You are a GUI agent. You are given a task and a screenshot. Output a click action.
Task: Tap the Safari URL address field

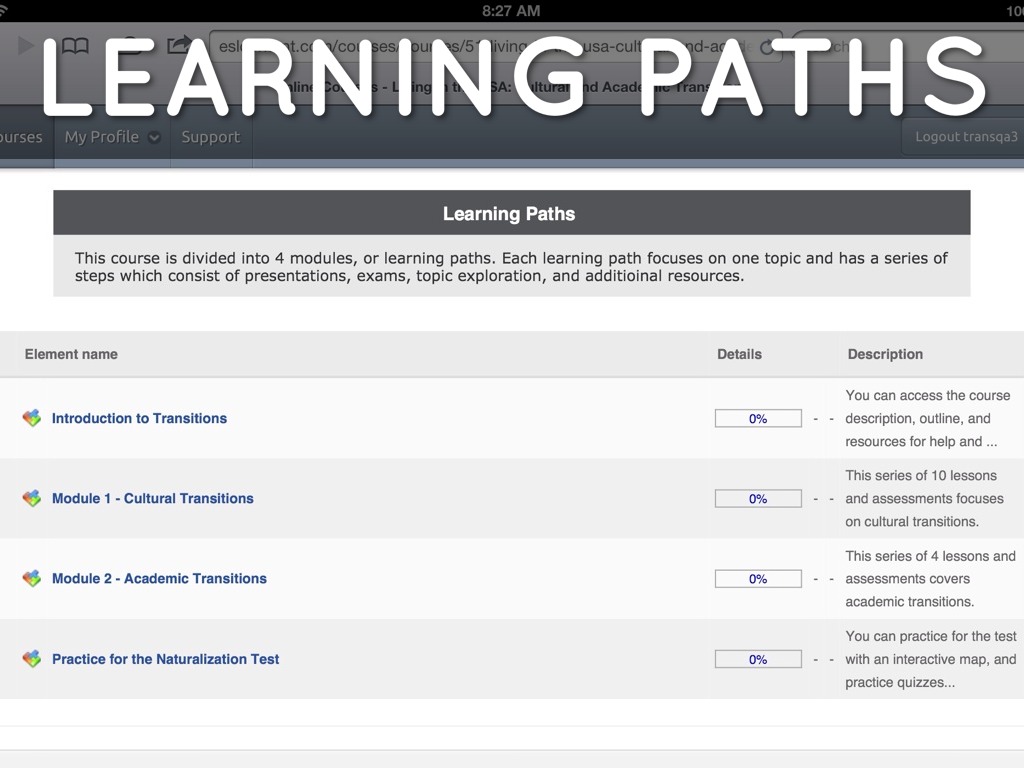click(480, 46)
